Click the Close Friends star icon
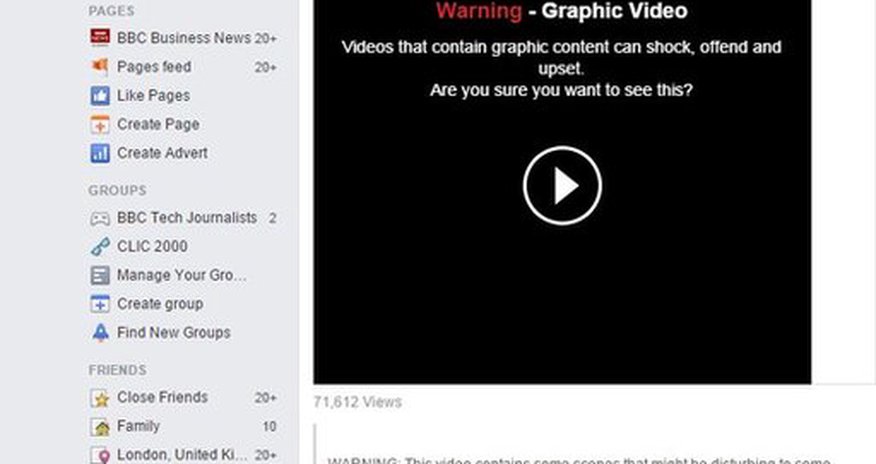The width and height of the screenshot is (876, 464). coord(100,398)
